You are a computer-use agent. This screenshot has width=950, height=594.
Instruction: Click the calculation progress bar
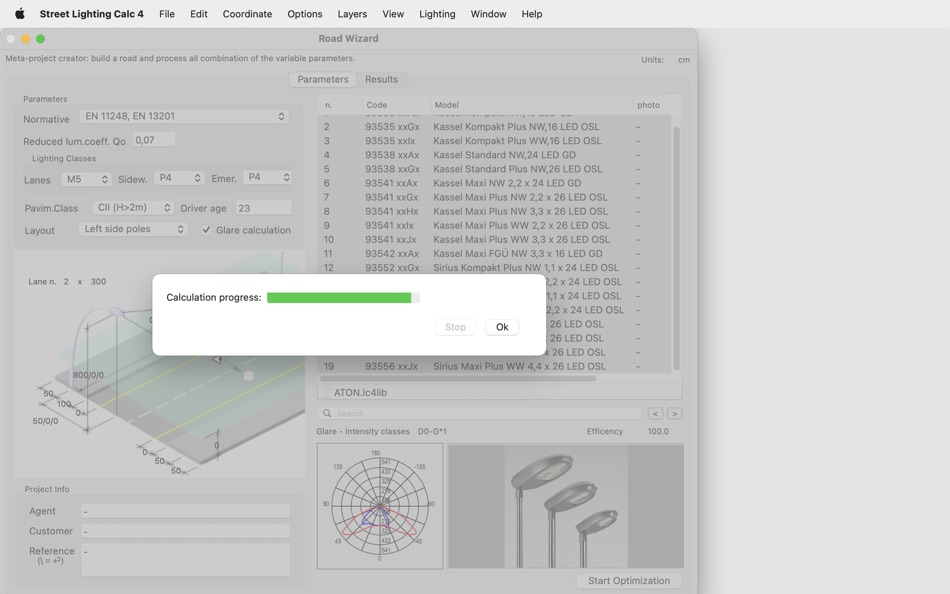point(343,298)
